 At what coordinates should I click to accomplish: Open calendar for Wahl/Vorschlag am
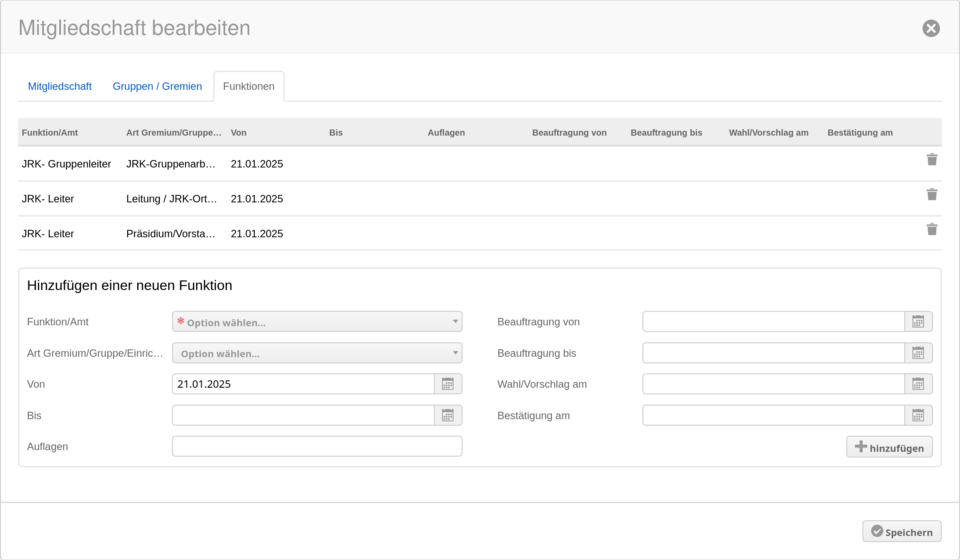(918, 384)
